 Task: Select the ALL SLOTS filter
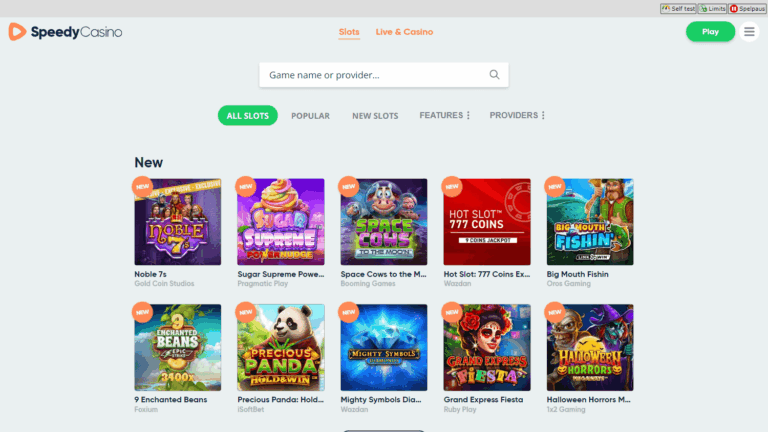coord(247,116)
